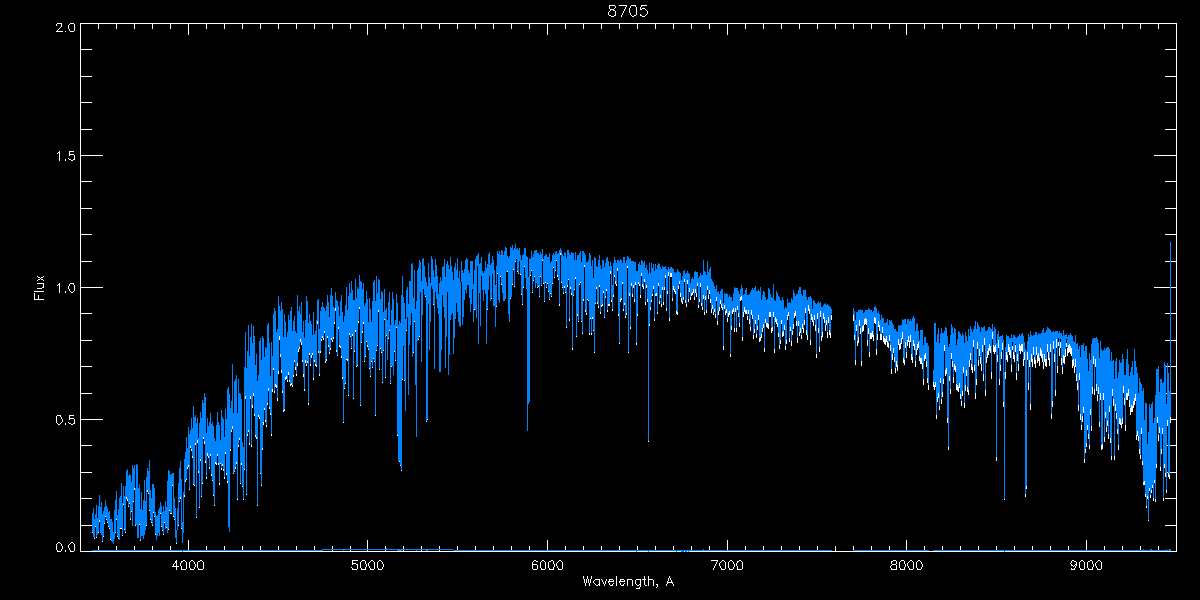Select the 9000 wavelength tick label

click(x=1086, y=565)
